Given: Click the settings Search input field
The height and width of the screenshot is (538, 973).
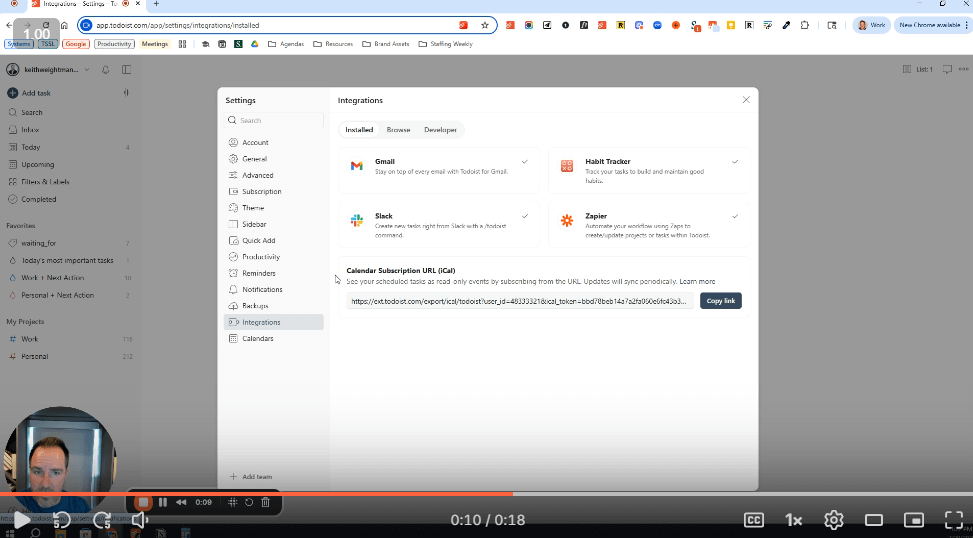Looking at the screenshot, I should (274, 120).
